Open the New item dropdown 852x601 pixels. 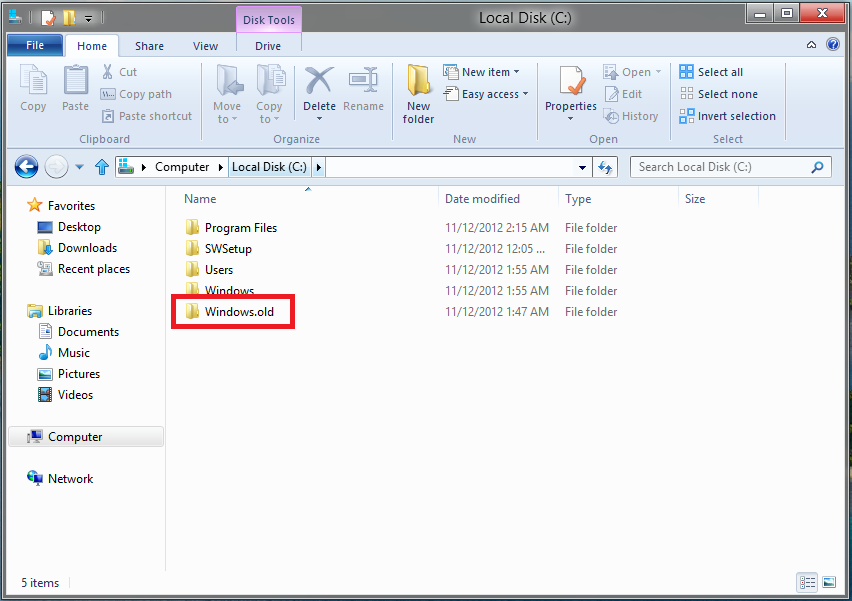tap(481, 72)
